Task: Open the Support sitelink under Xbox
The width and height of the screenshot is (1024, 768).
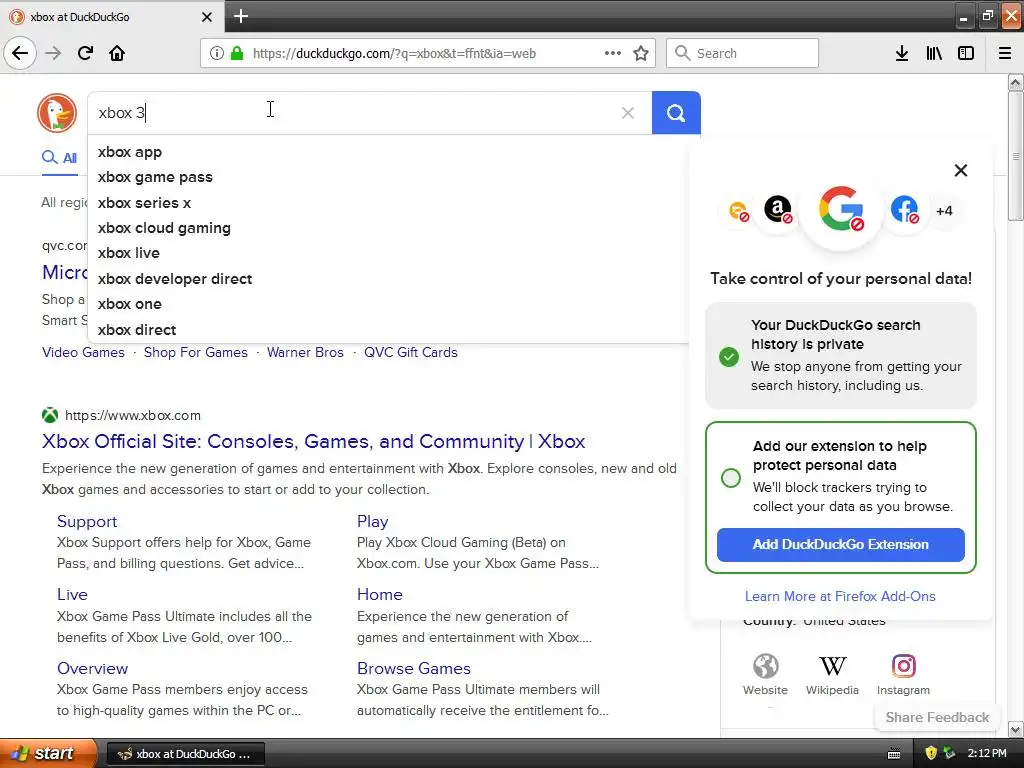Action: point(87,521)
